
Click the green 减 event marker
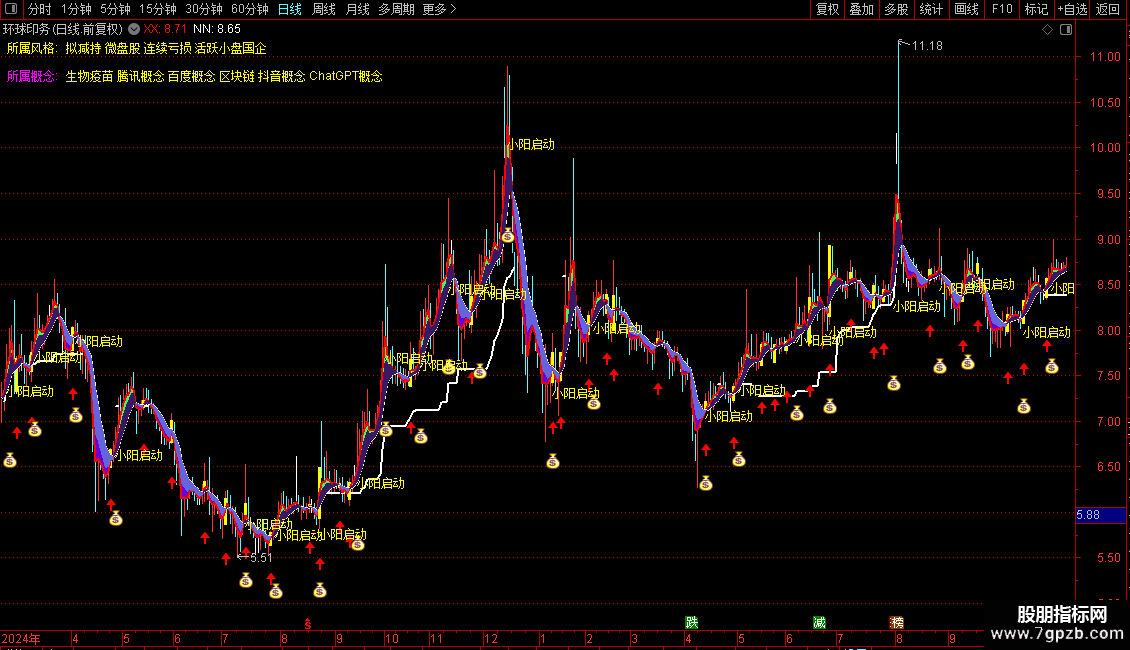[x=819, y=622]
